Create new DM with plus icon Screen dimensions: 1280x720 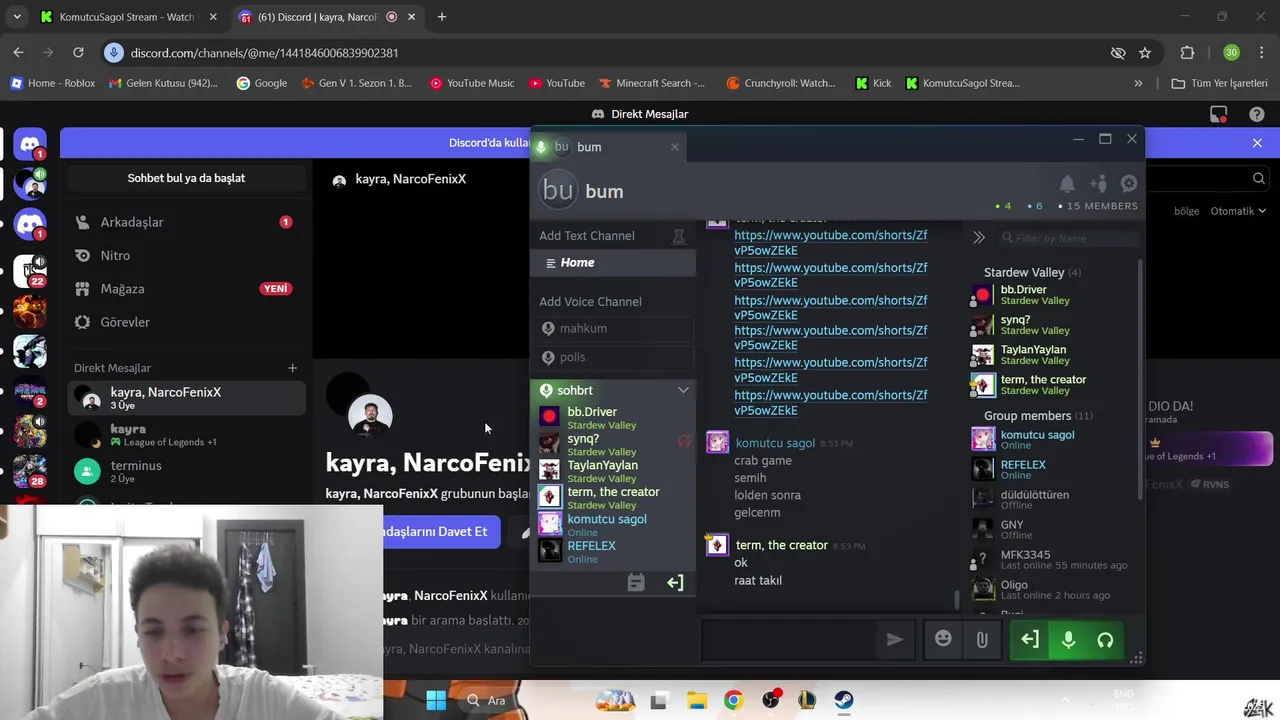pos(292,368)
